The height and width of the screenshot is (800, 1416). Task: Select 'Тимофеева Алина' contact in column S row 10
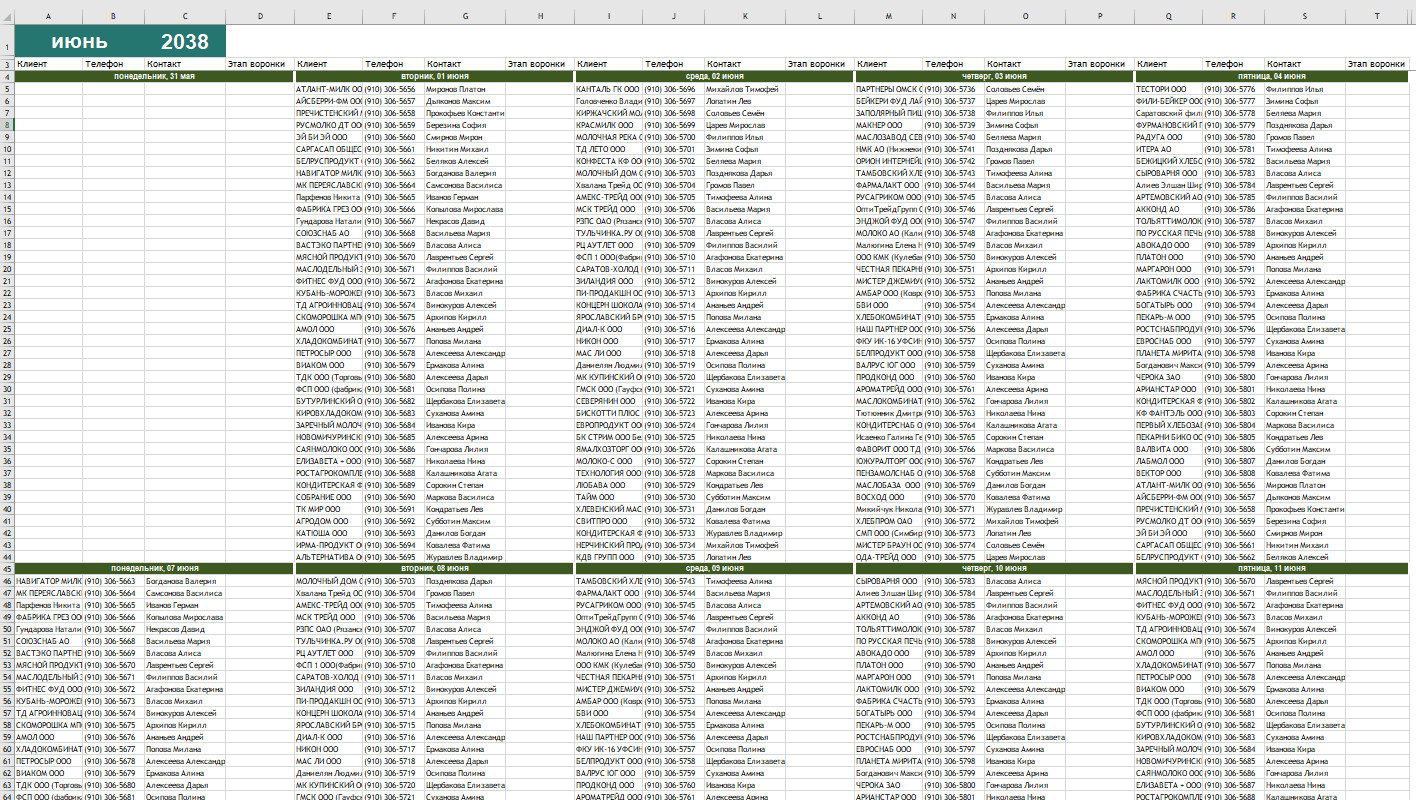click(1305, 148)
